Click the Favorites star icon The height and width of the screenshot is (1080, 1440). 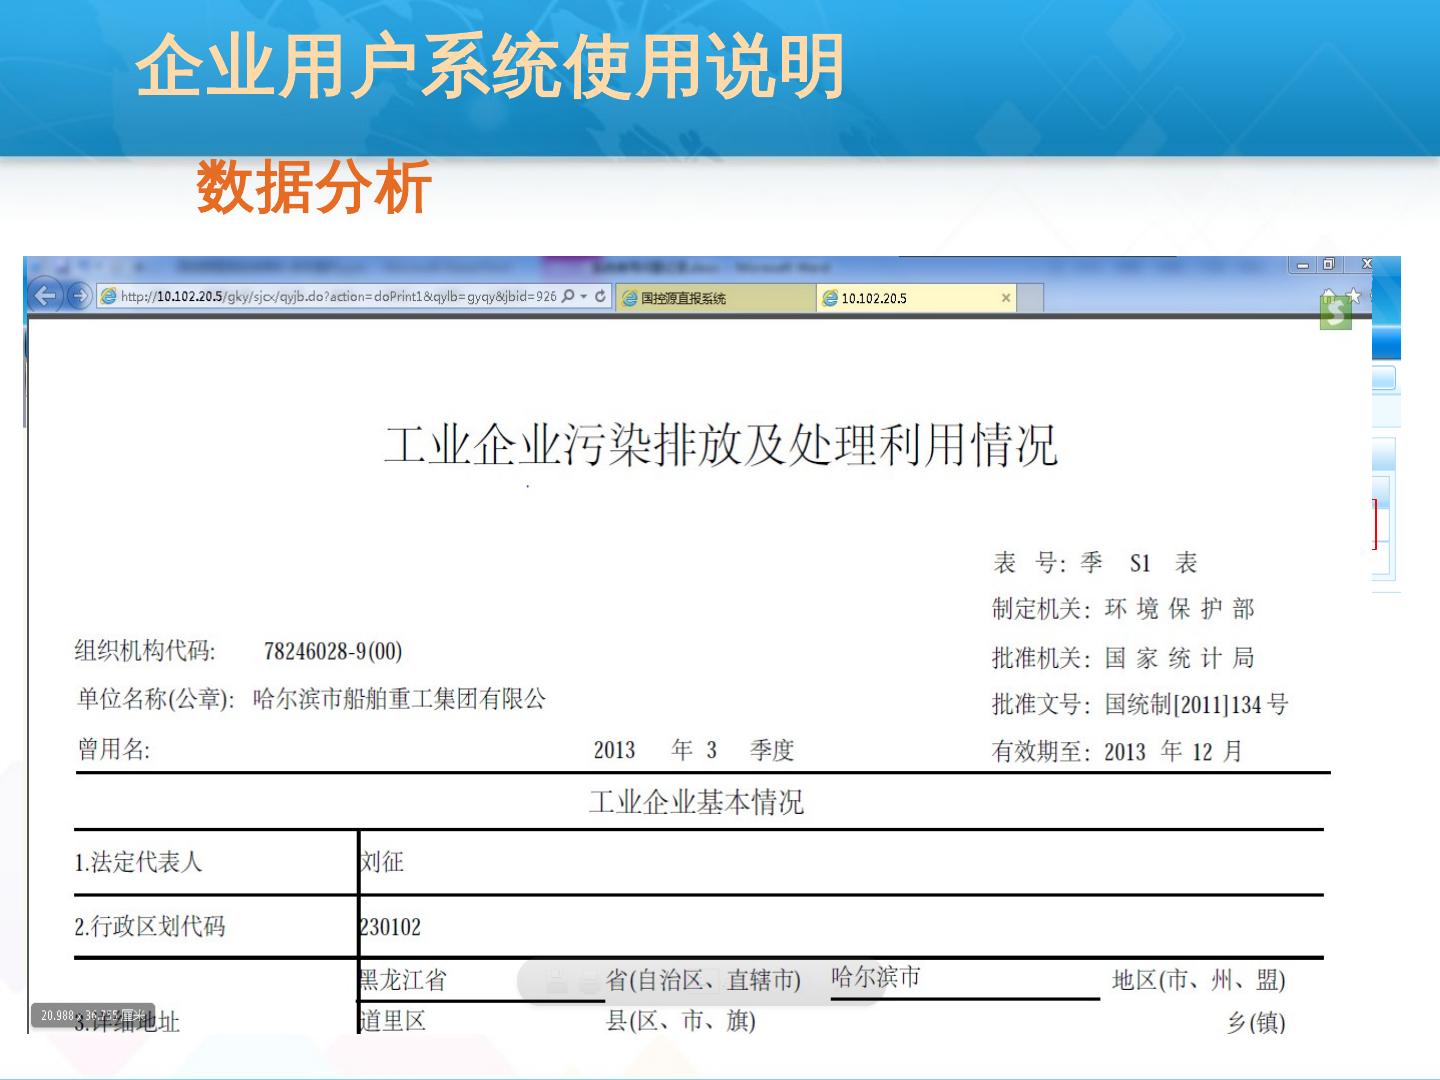(x=1353, y=296)
